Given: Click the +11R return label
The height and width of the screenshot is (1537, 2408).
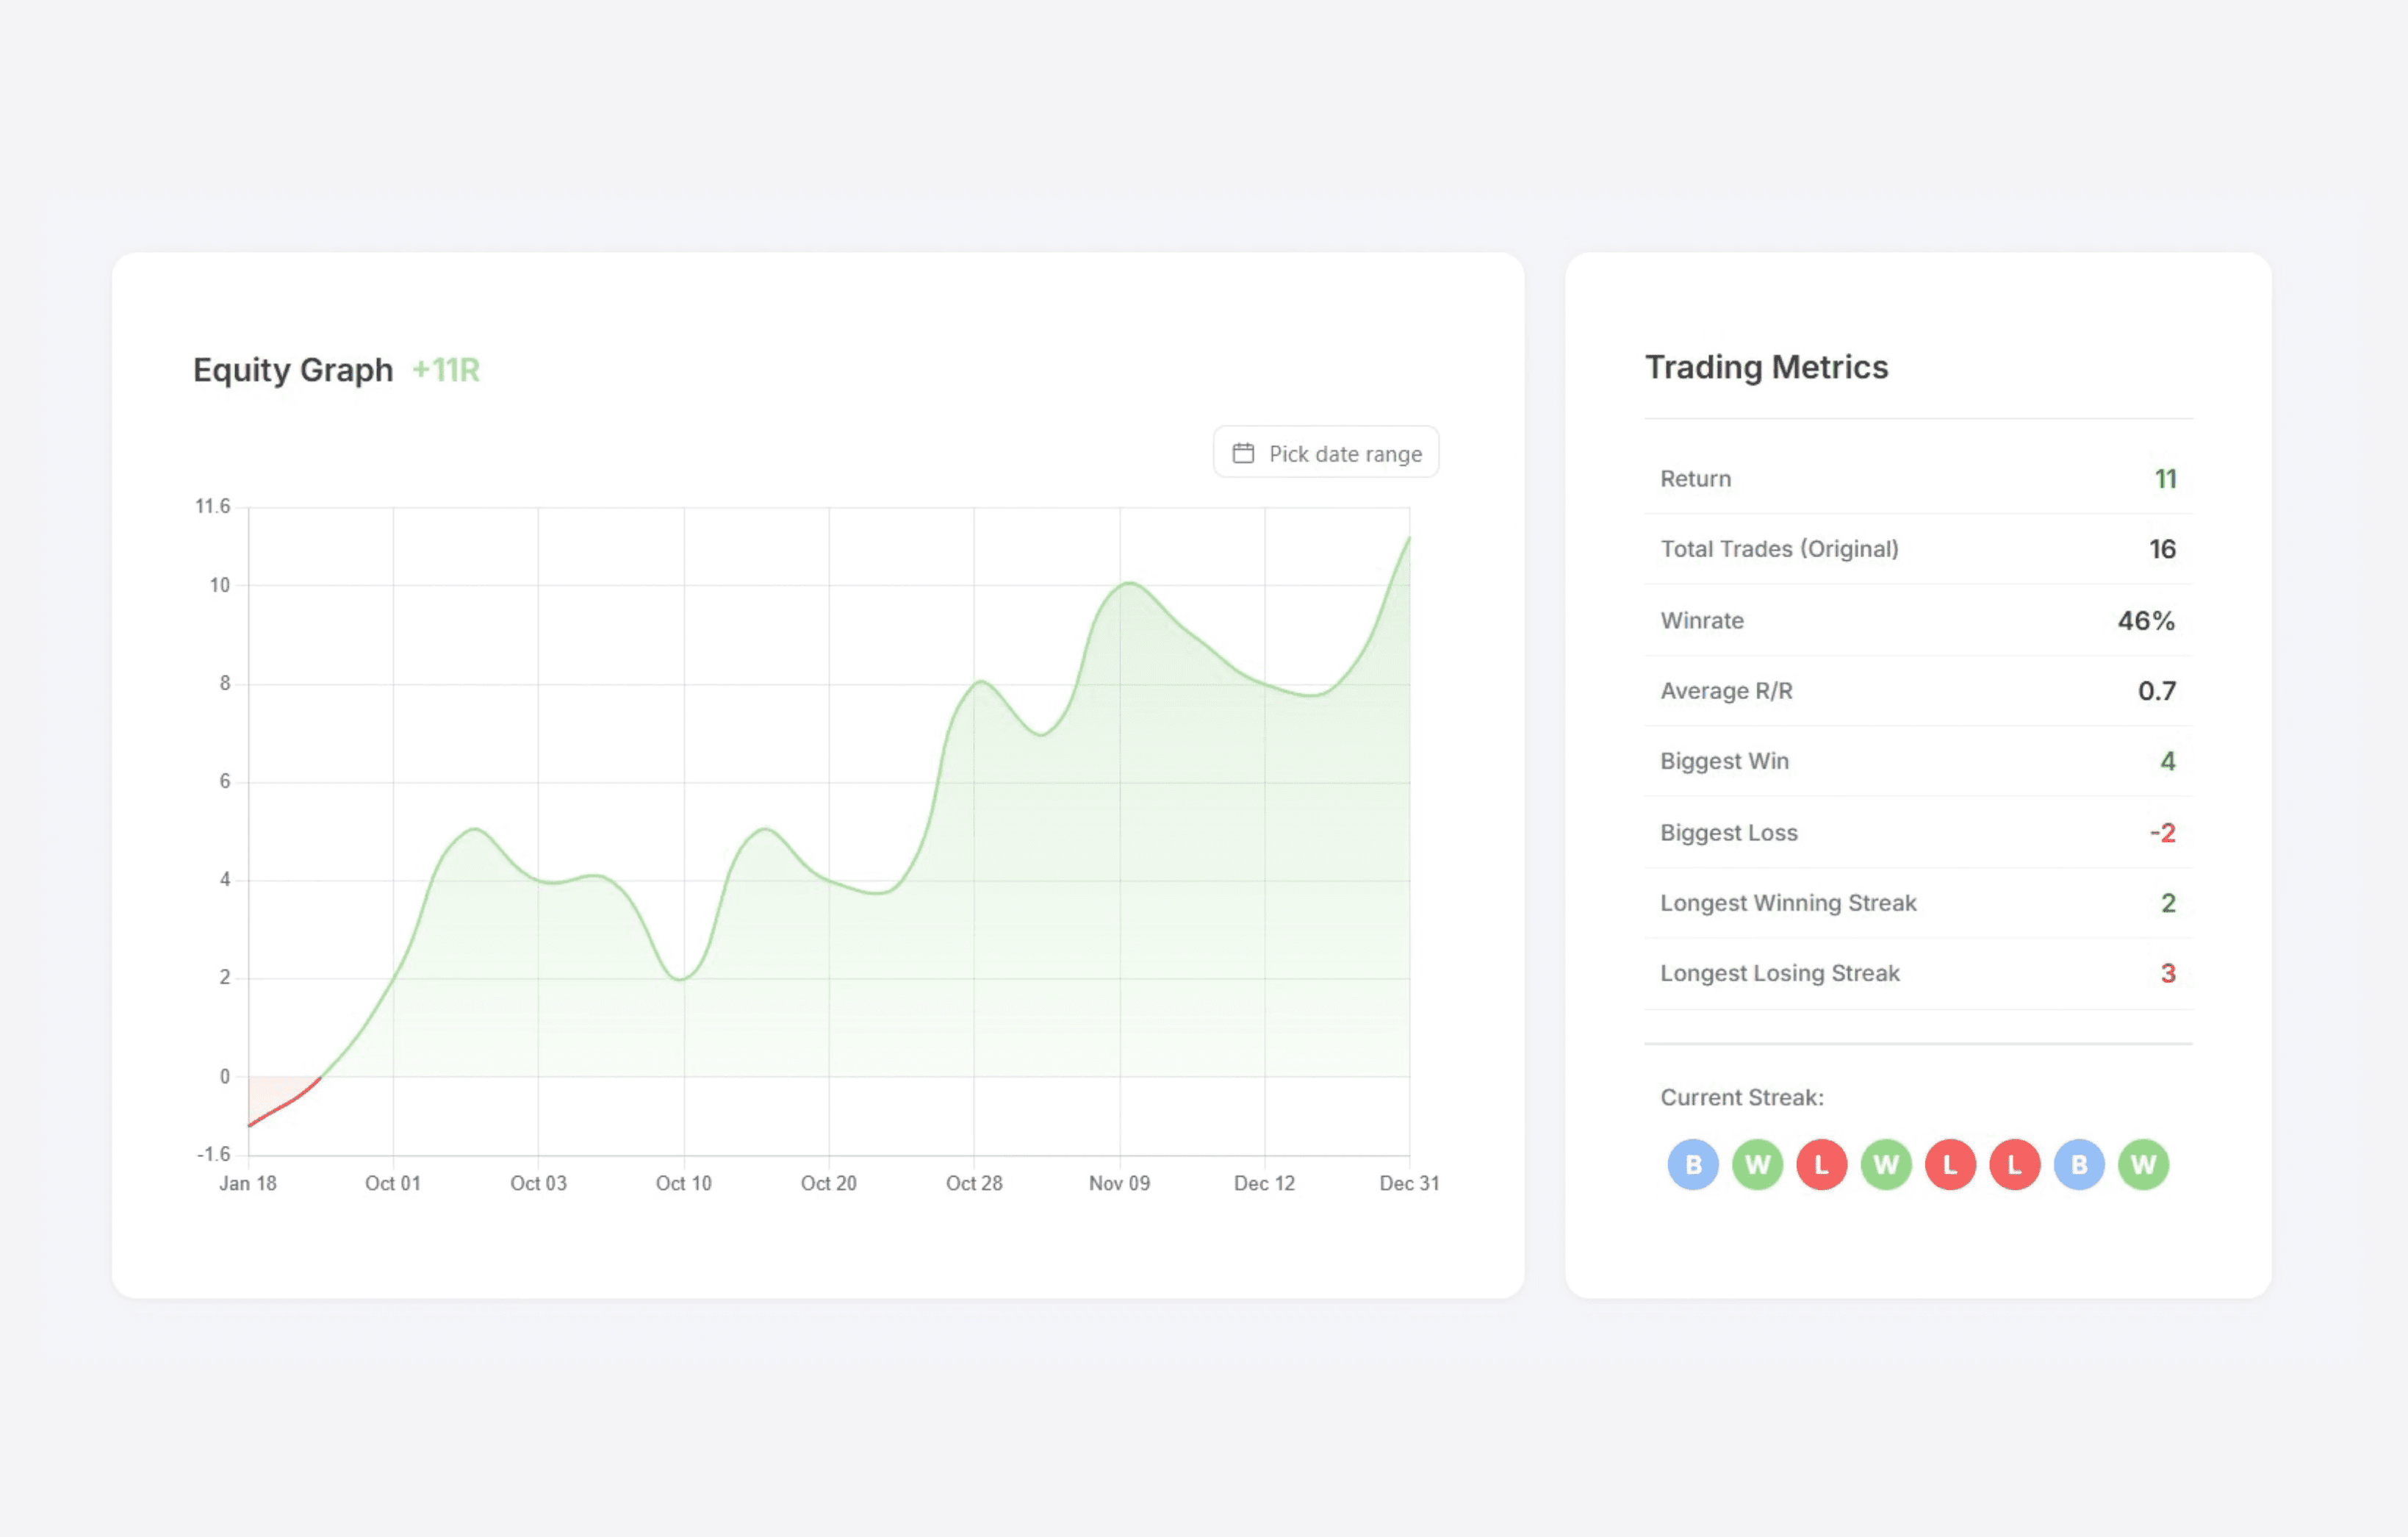Looking at the screenshot, I should click(x=446, y=370).
